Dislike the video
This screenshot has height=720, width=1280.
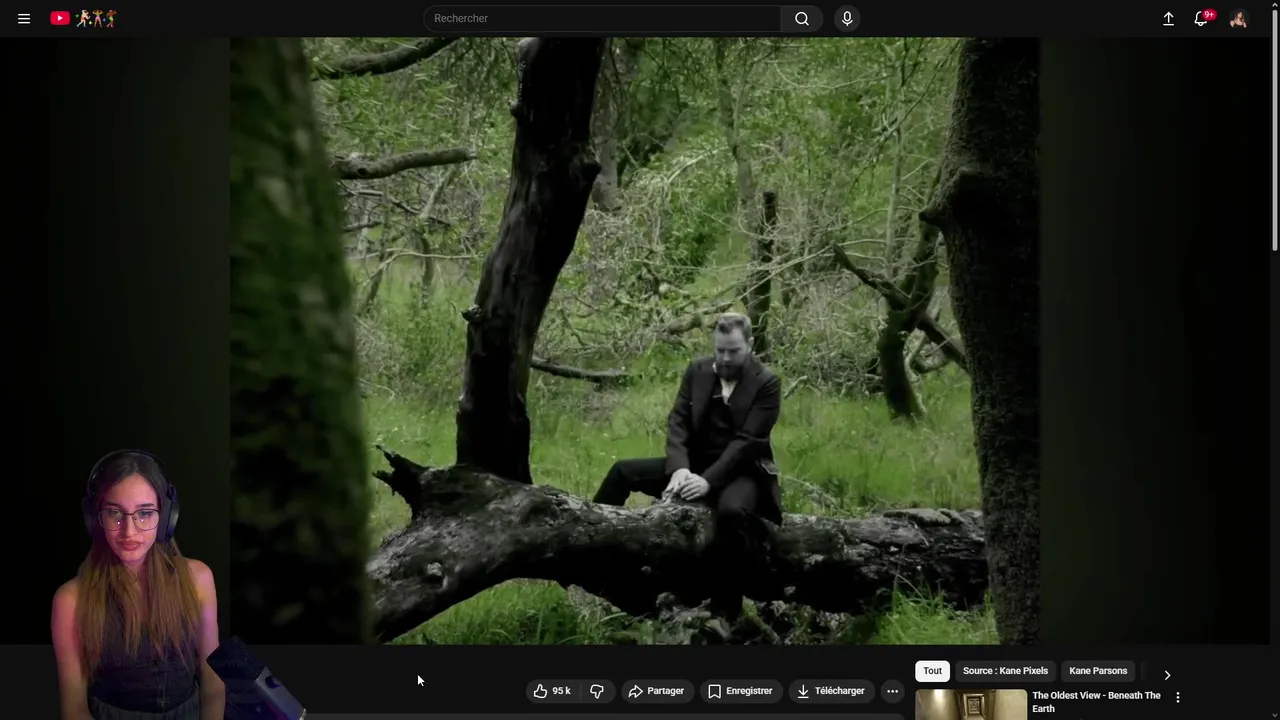(597, 691)
